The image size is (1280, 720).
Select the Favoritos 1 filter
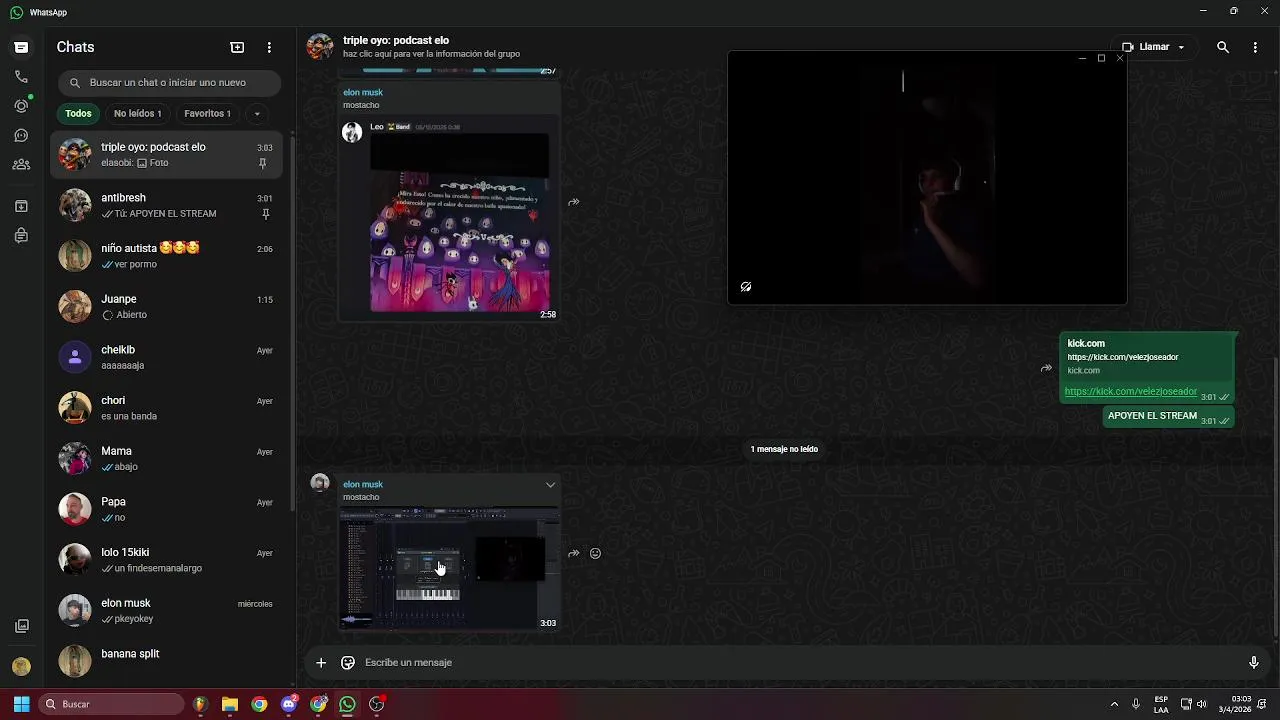click(207, 113)
